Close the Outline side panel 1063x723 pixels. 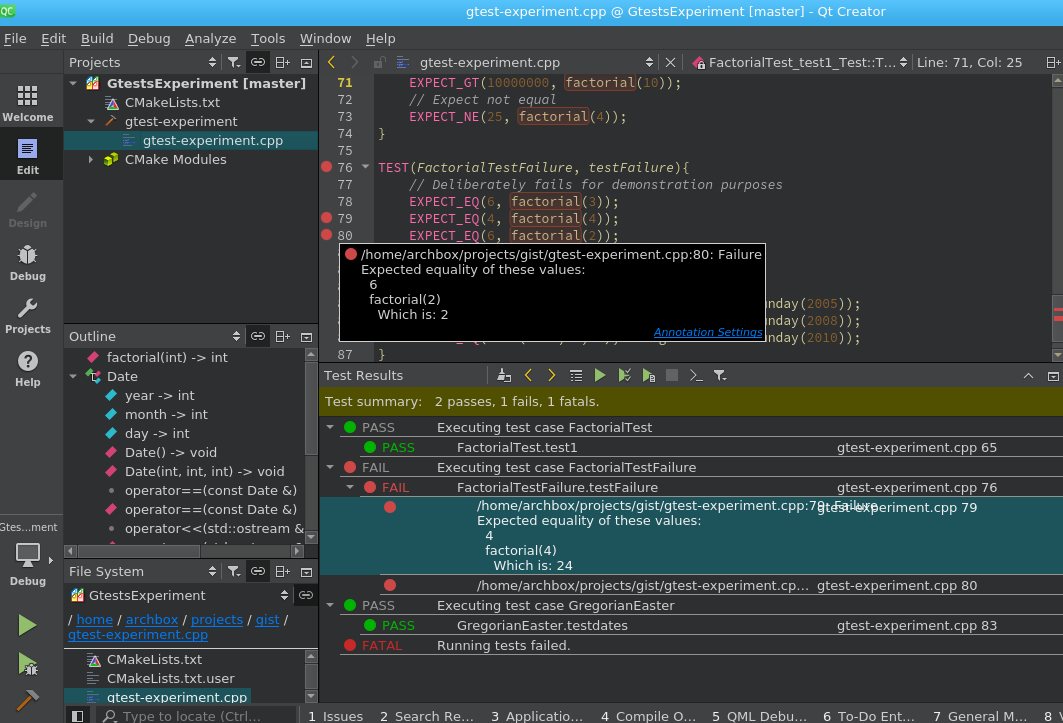[306, 336]
